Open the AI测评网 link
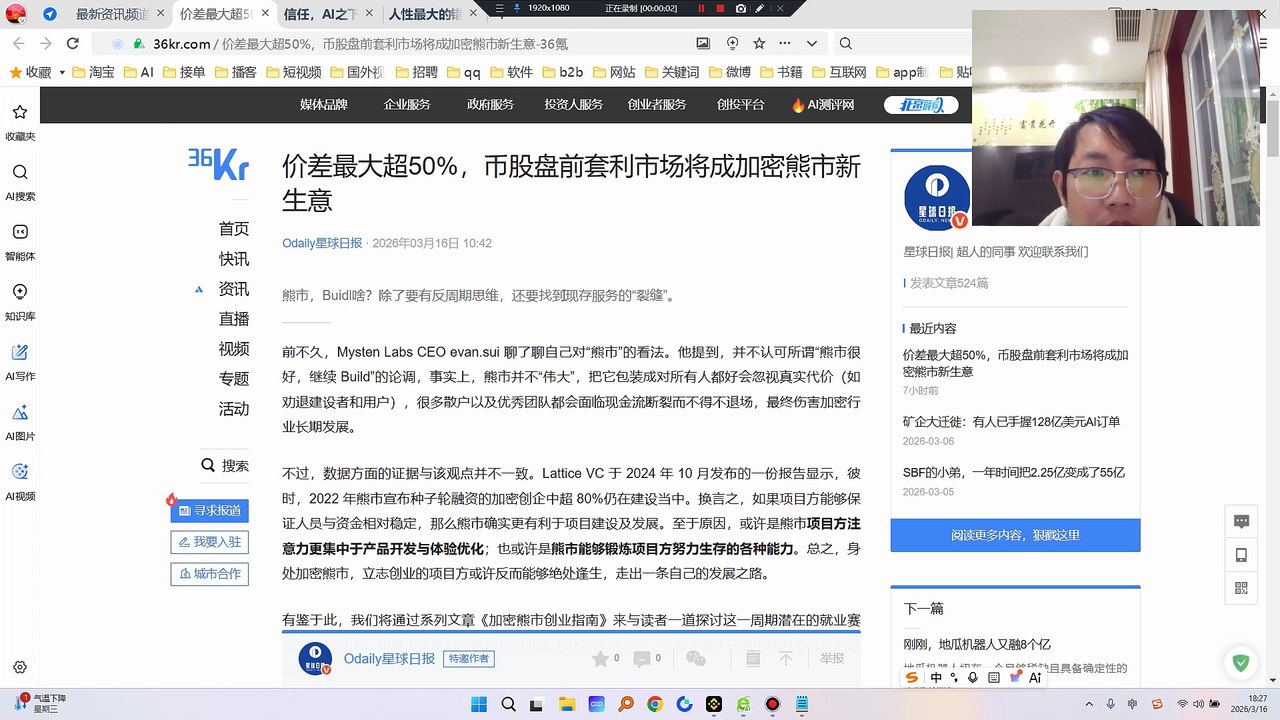The height and width of the screenshot is (720, 1280). point(823,105)
